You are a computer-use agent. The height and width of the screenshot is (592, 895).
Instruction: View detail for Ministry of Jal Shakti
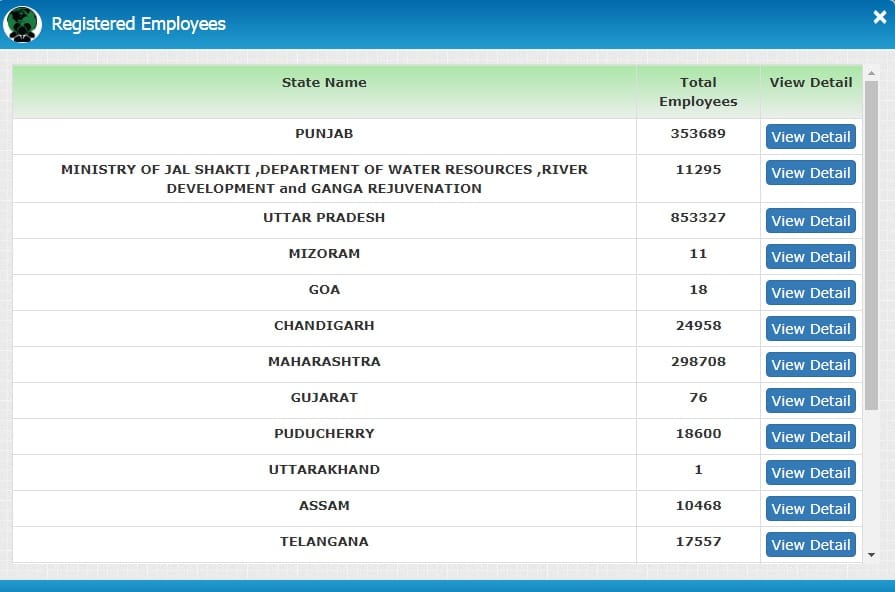811,172
